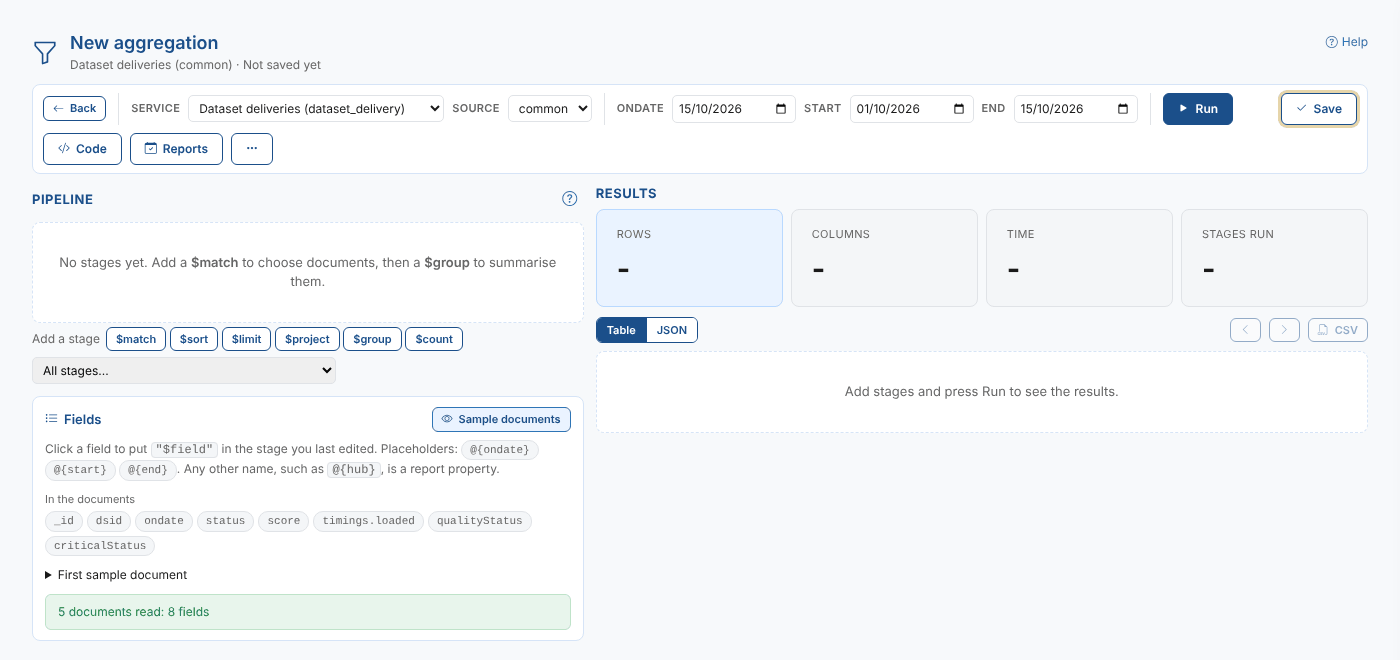
Task: Insert the _id field
Action: [64, 521]
